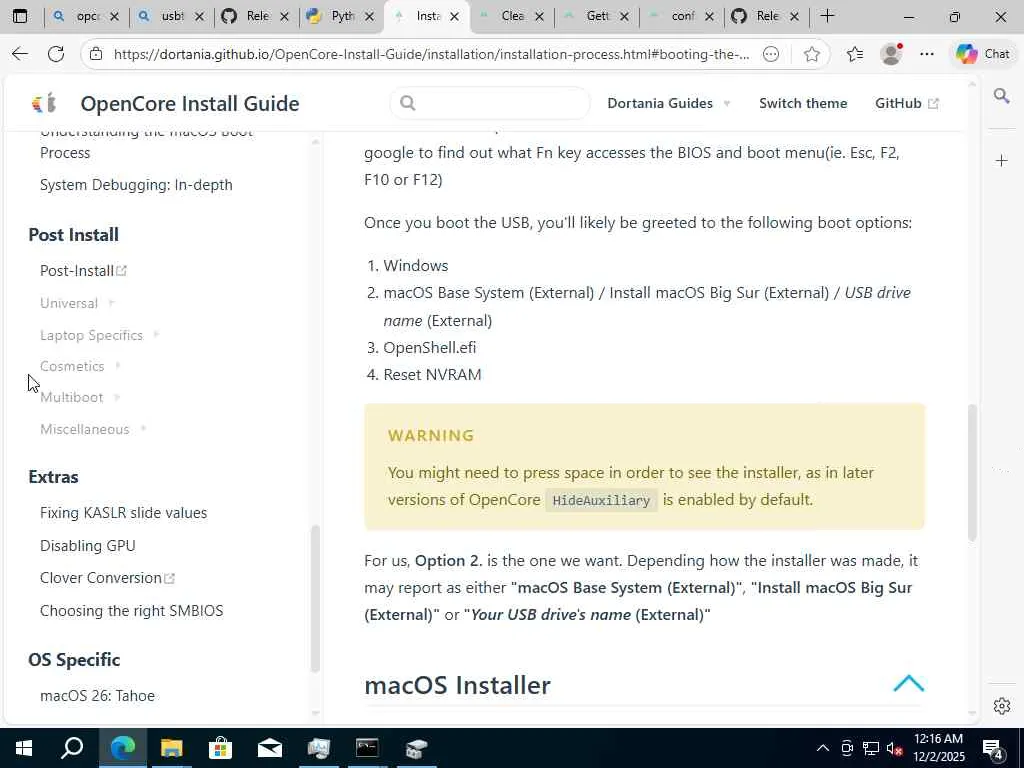1024x768 pixels.
Task: Open the favorites list icon
Action: (855, 54)
